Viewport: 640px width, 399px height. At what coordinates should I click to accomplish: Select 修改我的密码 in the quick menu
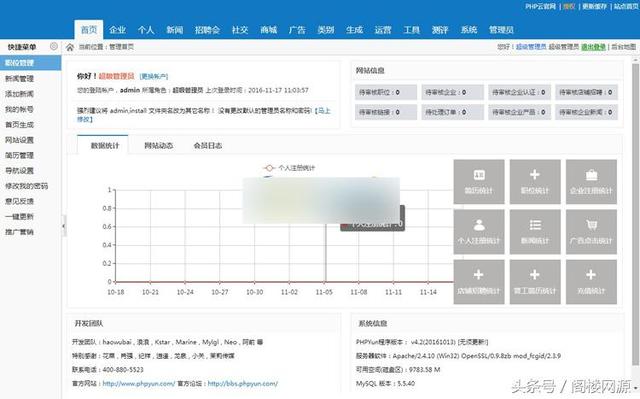click(x=27, y=186)
